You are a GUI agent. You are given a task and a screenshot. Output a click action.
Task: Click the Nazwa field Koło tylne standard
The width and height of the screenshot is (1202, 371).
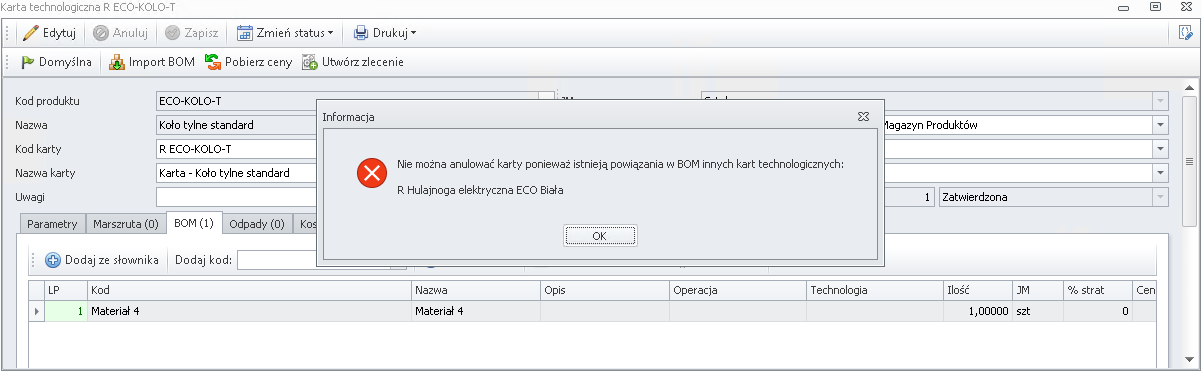(236, 125)
